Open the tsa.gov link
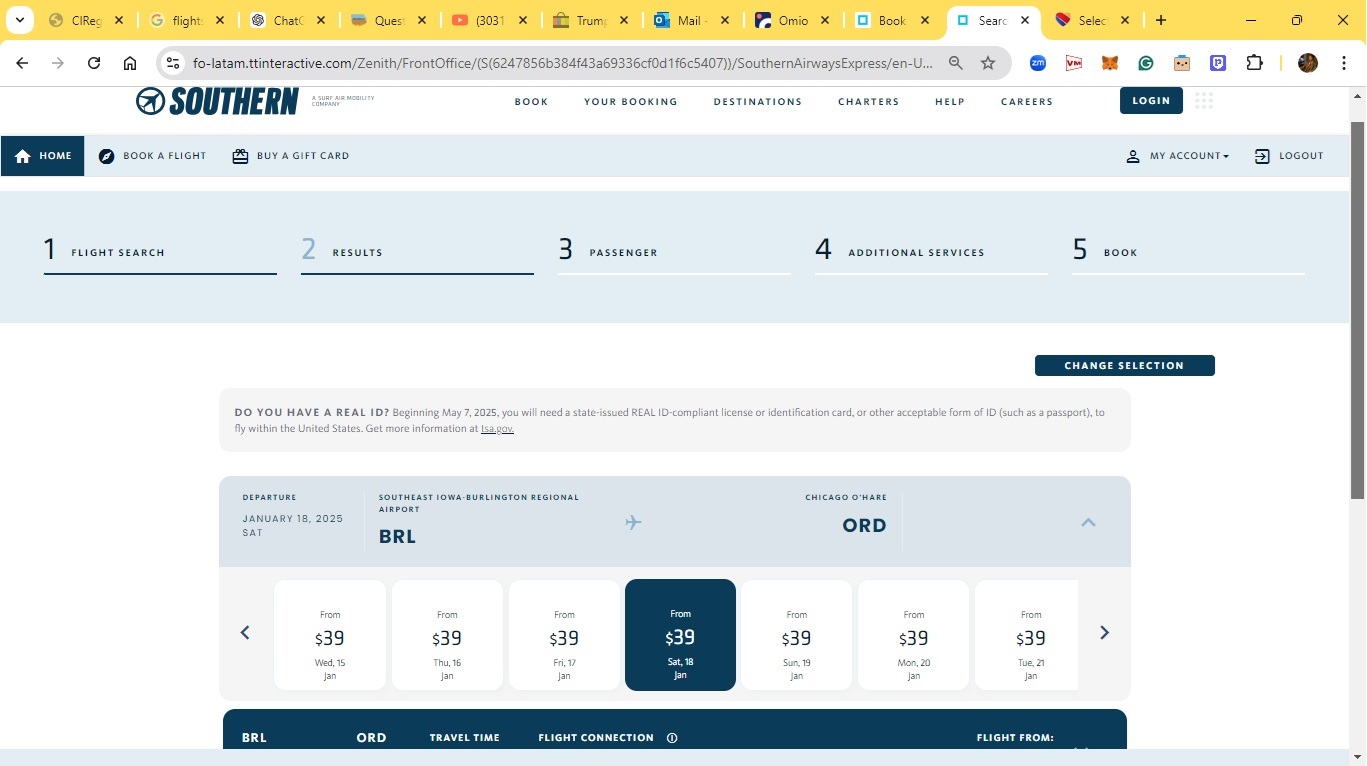This screenshot has width=1367, height=766. click(497, 429)
